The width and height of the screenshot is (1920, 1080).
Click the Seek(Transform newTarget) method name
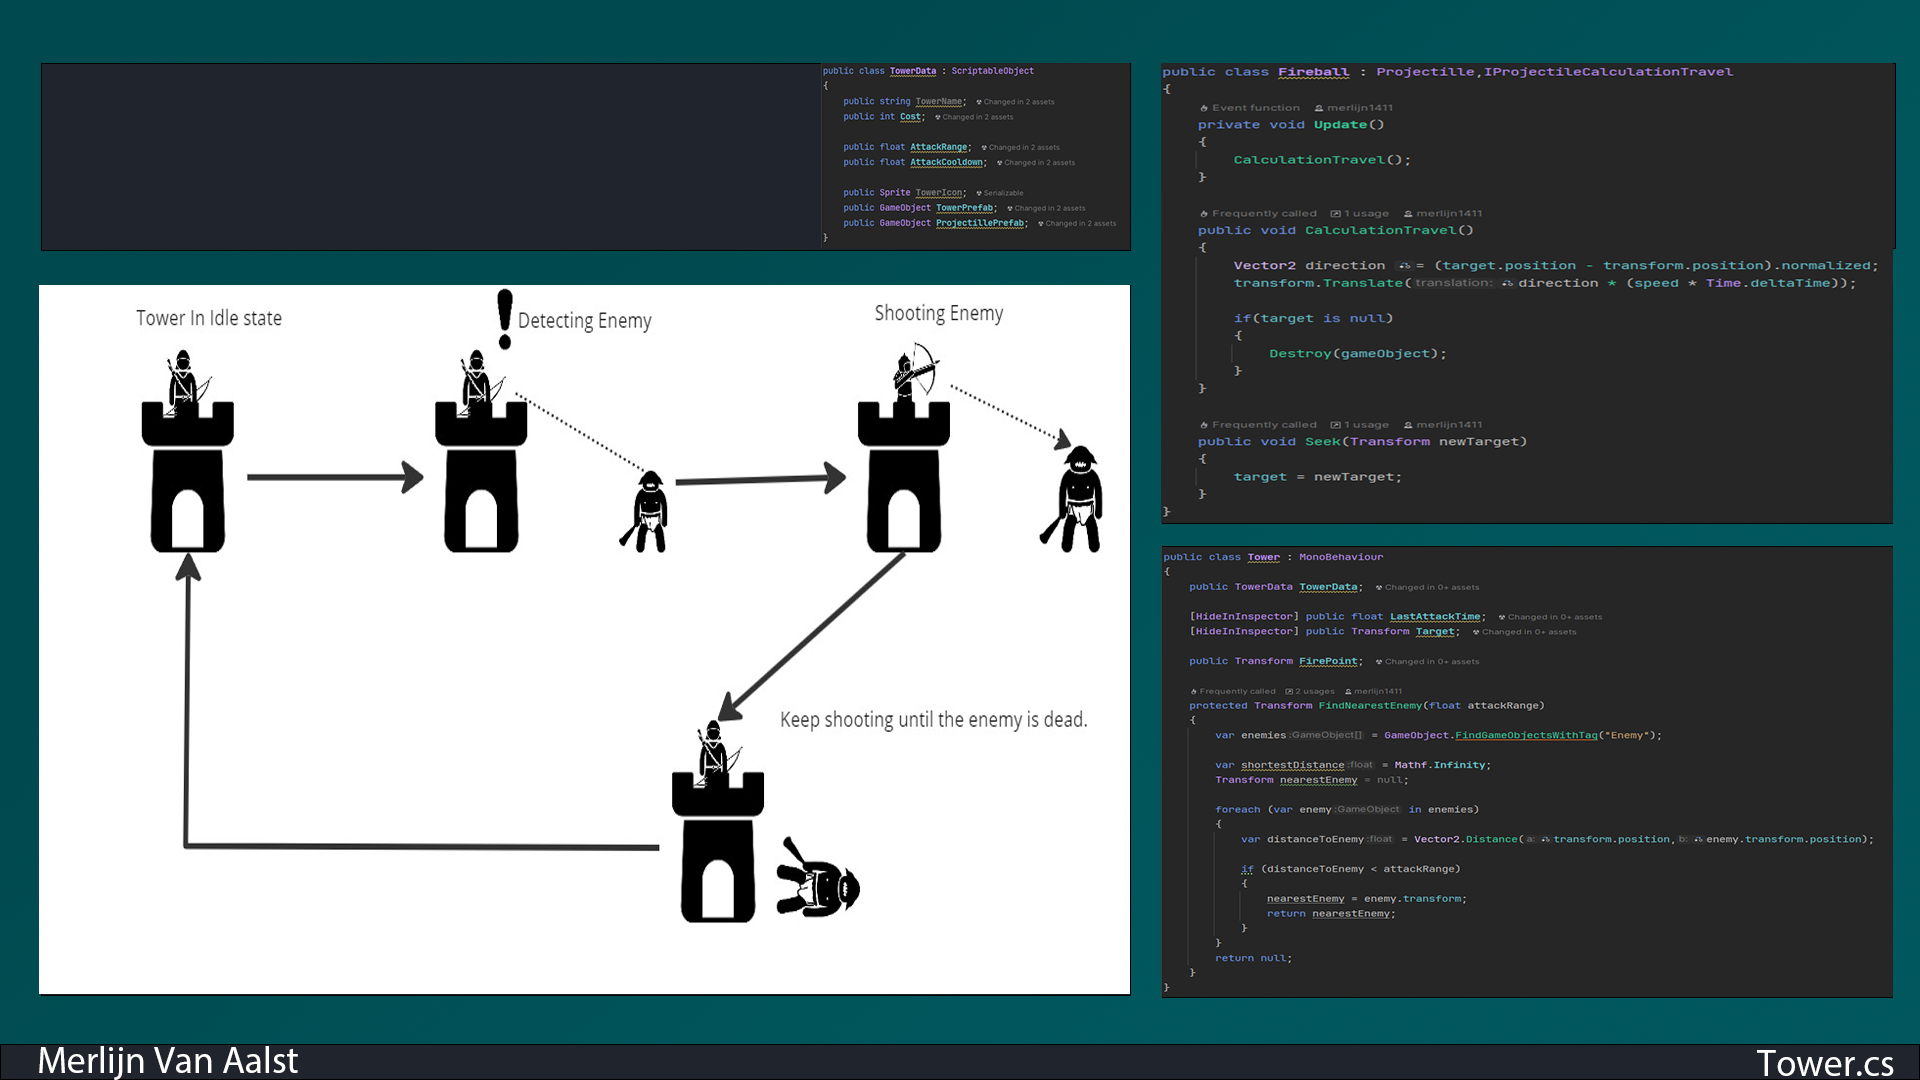click(1322, 442)
